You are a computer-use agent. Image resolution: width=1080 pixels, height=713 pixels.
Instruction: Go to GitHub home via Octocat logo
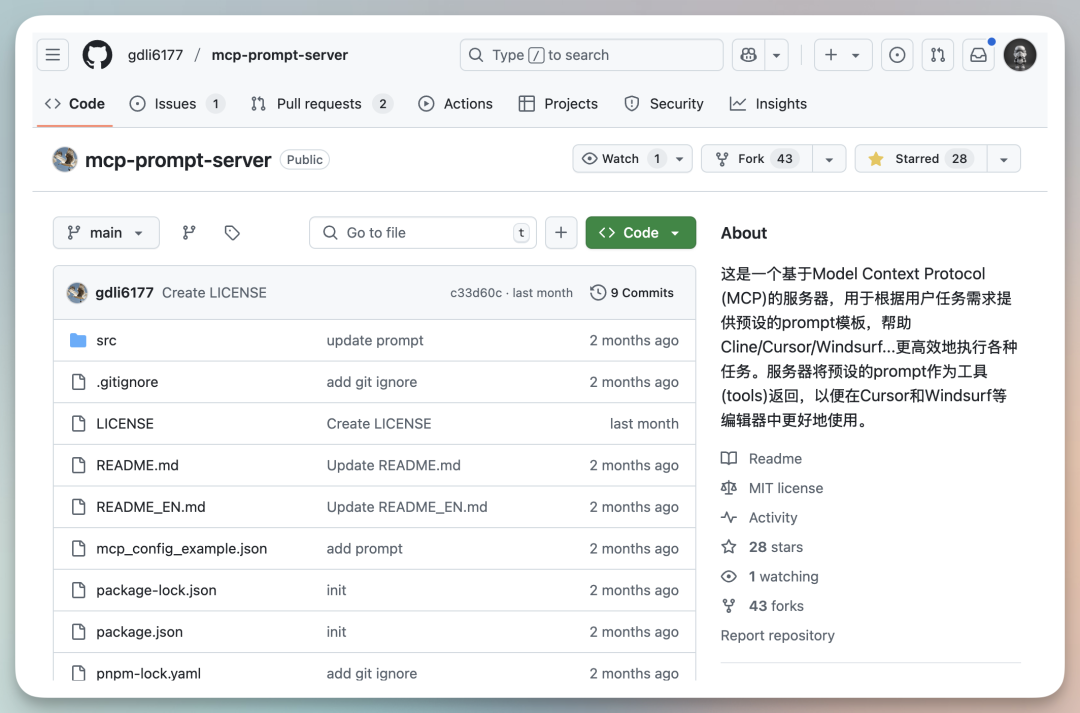coord(97,55)
